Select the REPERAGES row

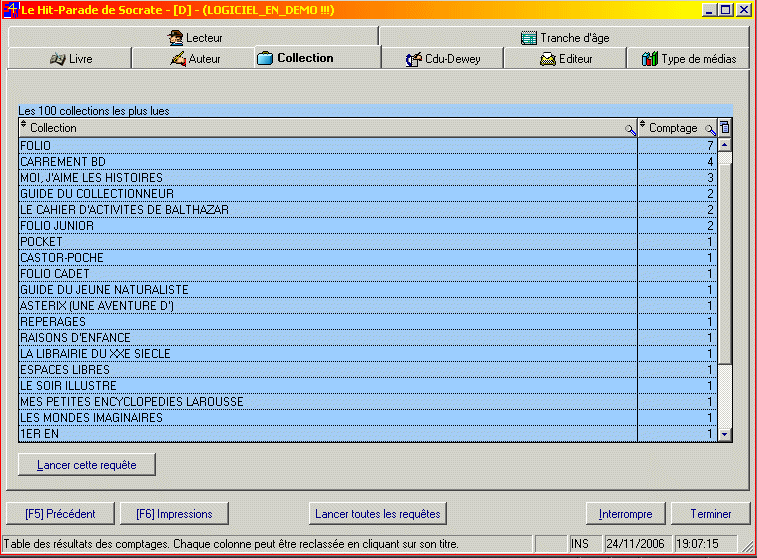(x=367, y=321)
